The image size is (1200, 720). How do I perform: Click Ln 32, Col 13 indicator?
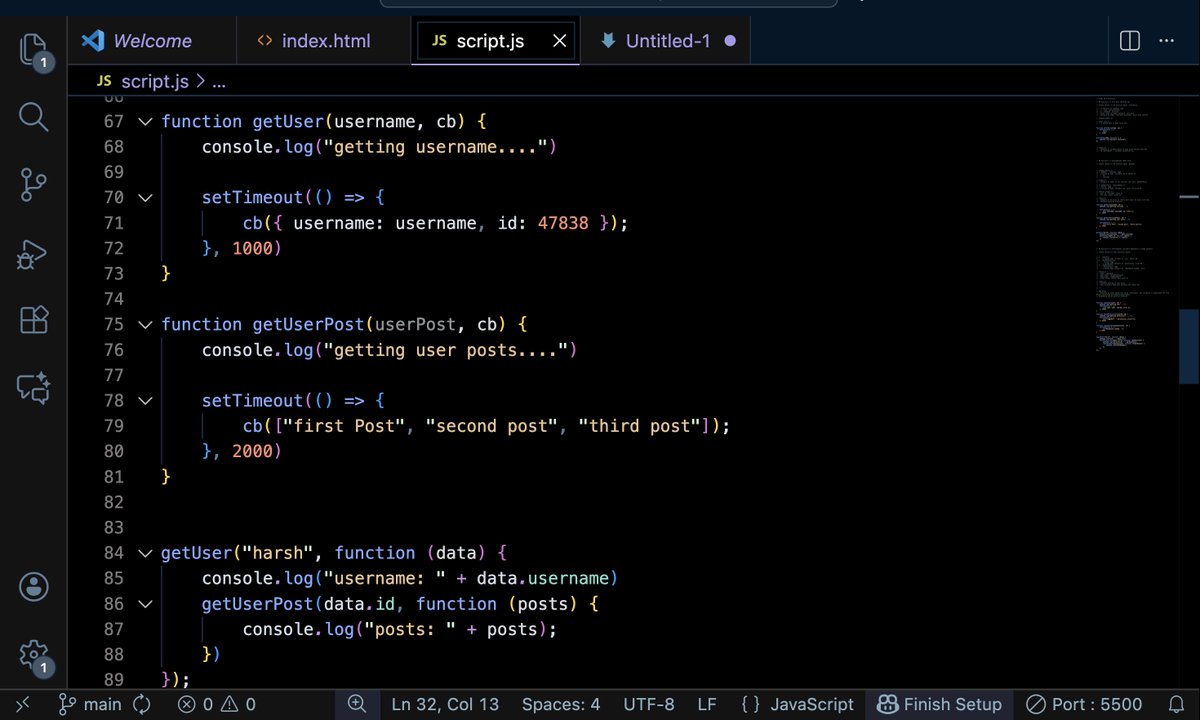(x=445, y=704)
